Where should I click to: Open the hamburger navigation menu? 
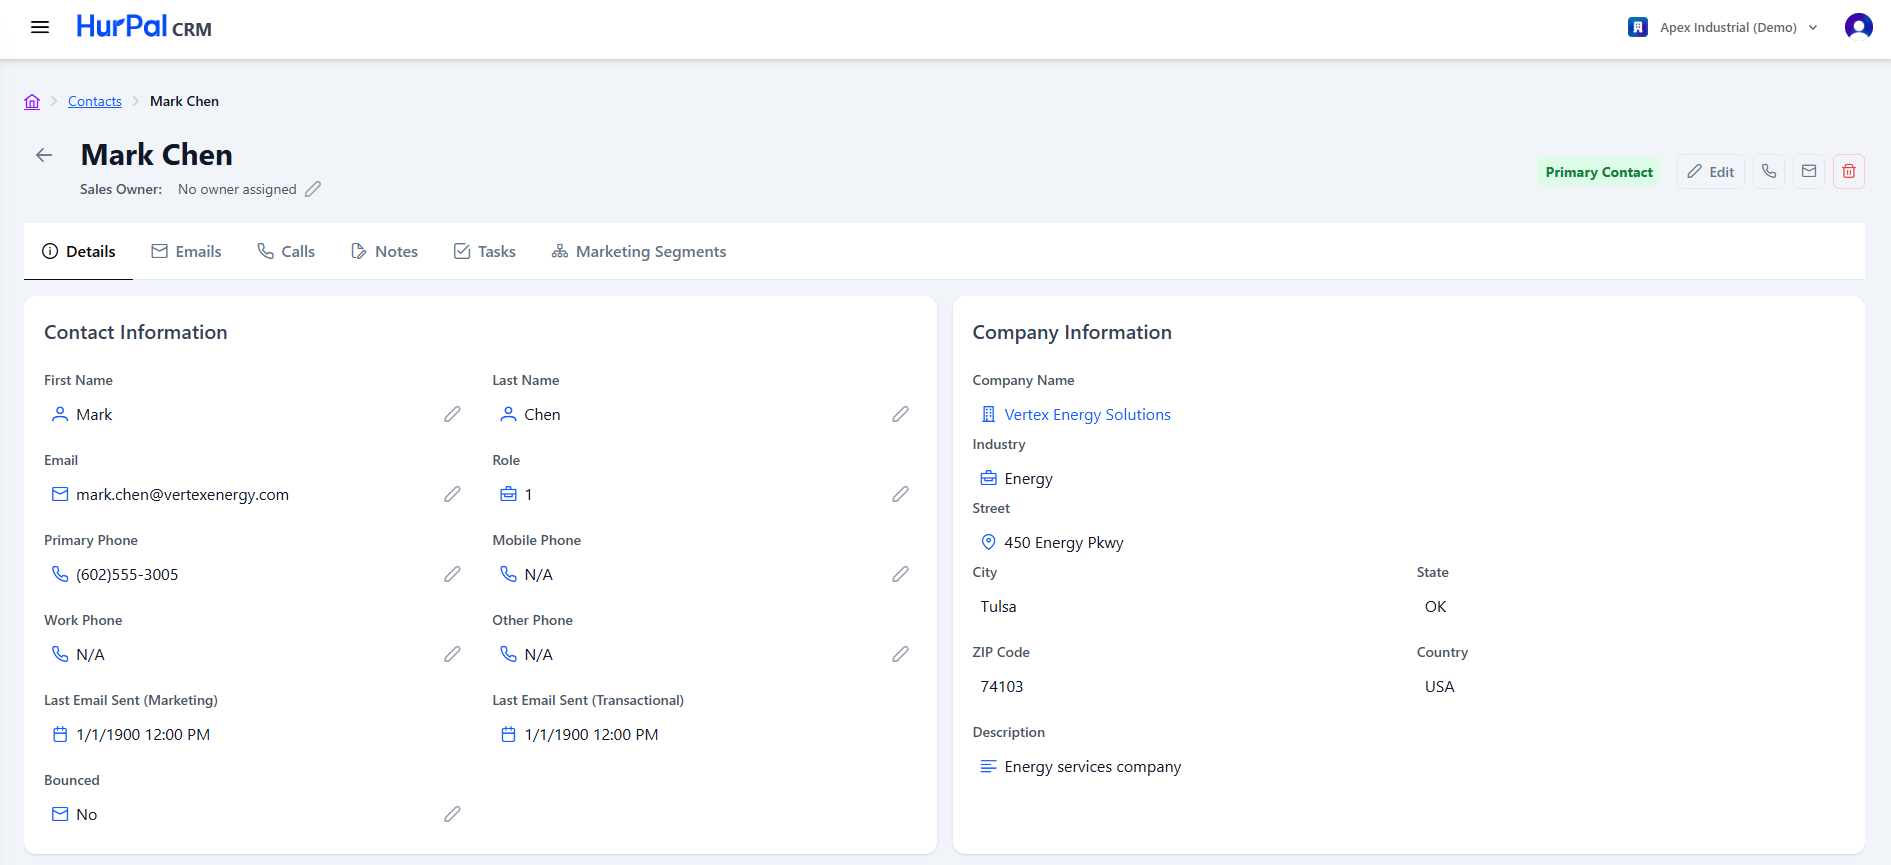click(40, 27)
